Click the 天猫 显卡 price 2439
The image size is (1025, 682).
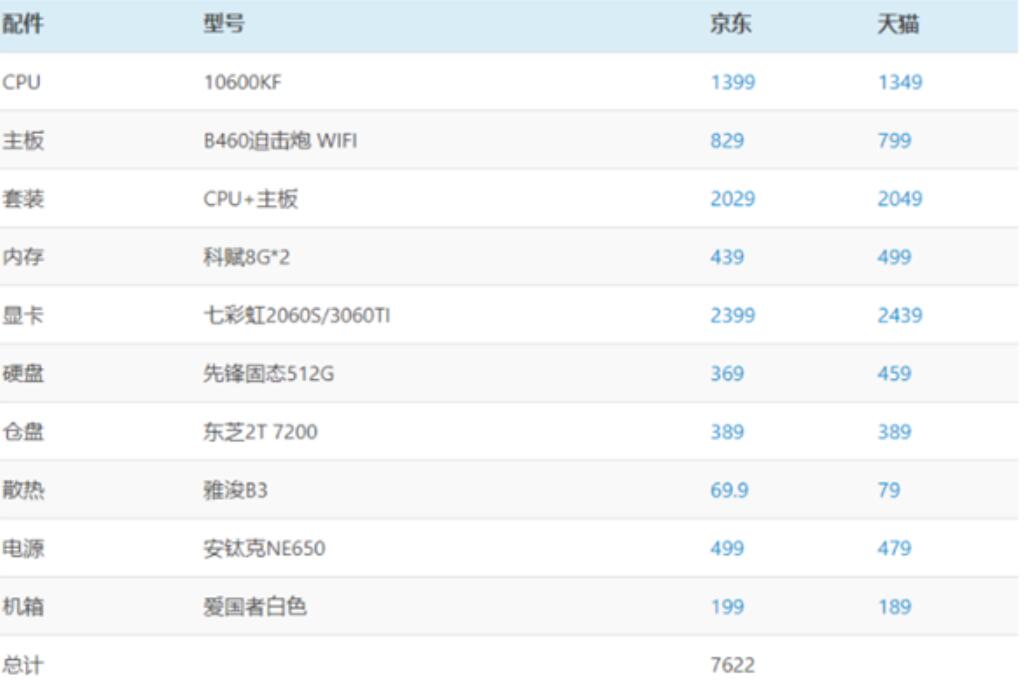click(x=899, y=316)
